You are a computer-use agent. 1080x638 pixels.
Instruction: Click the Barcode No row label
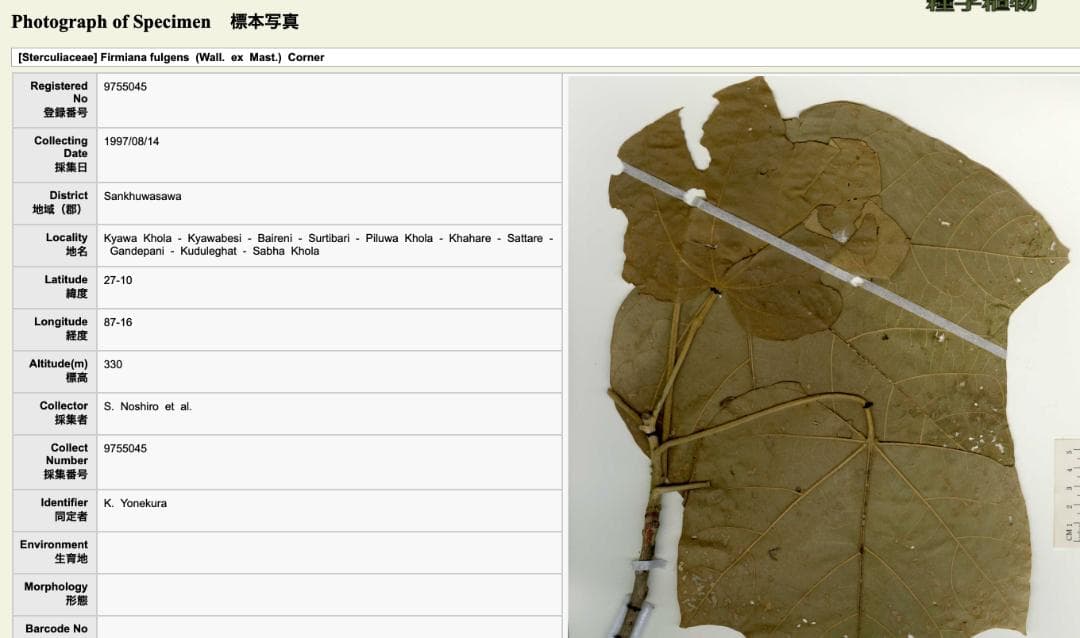(x=57, y=629)
